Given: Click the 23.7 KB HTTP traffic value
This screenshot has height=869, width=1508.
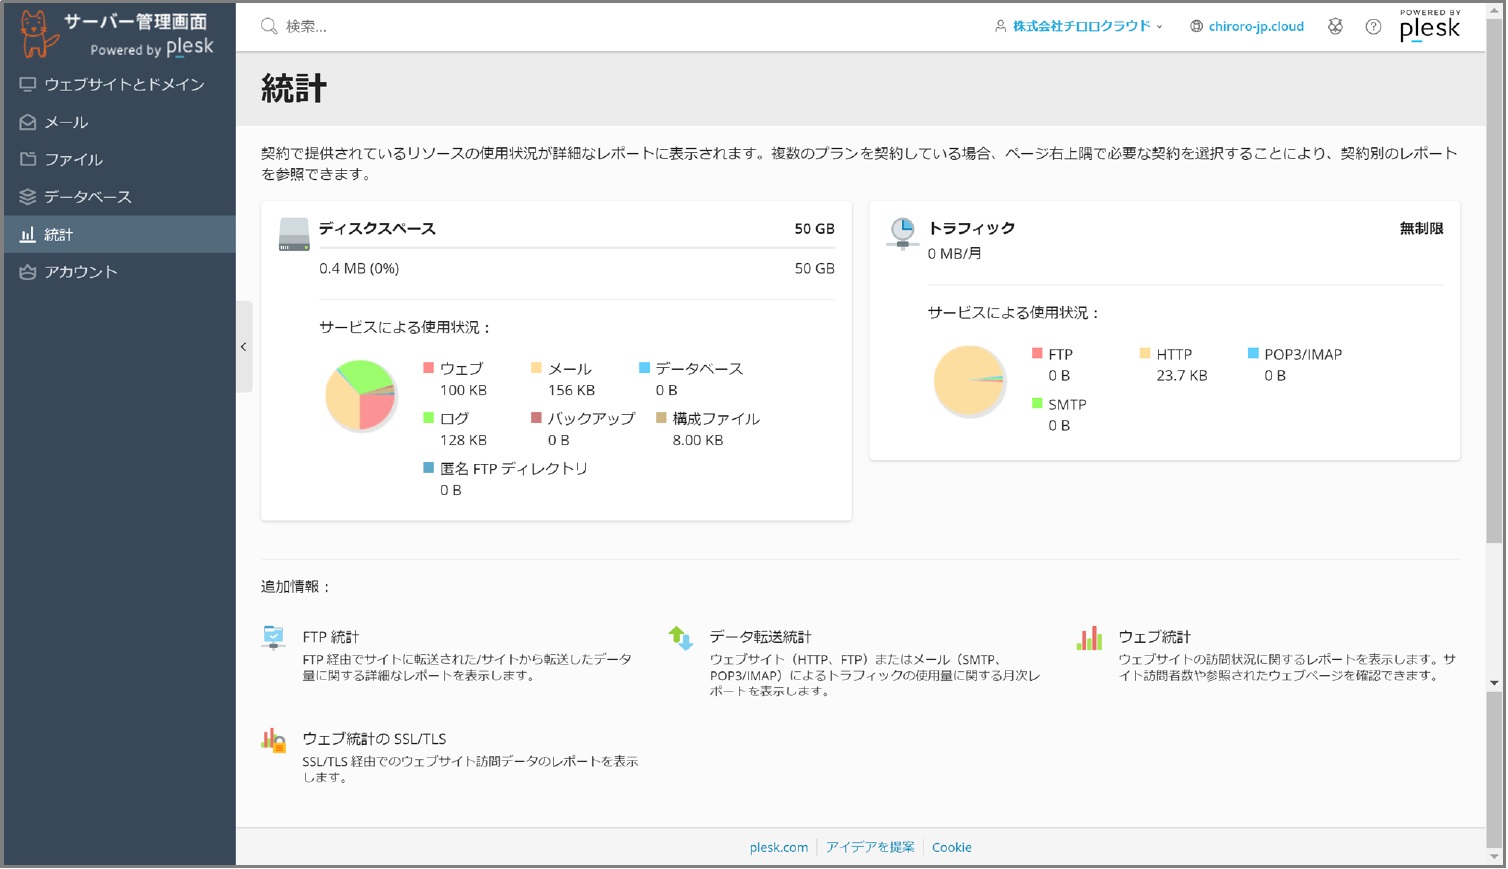Looking at the screenshot, I should click(1182, 376).
